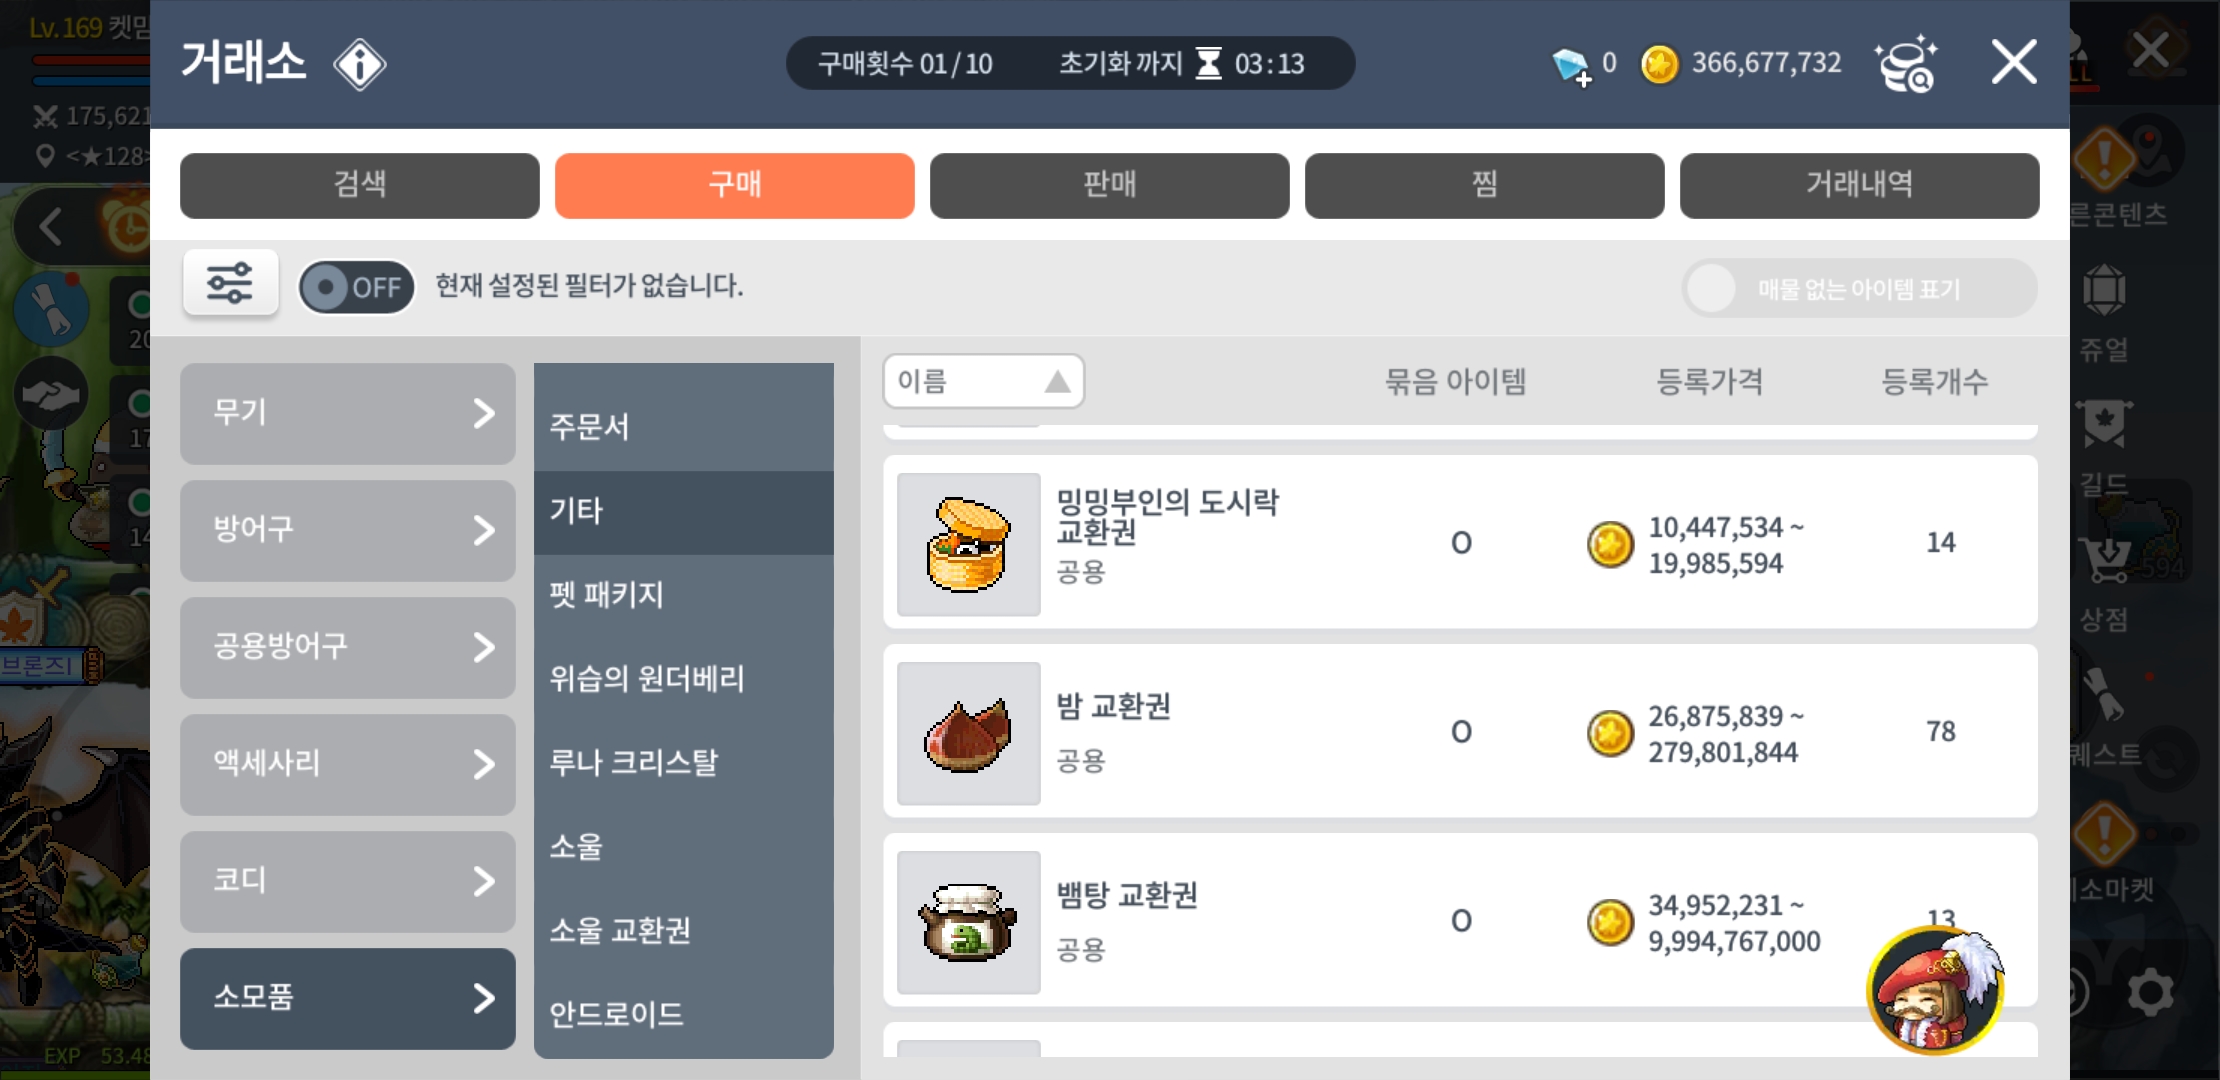Tap the gold meso coin icon
Viewport: 2220px width, 1080px height.
click(1659, 65)
